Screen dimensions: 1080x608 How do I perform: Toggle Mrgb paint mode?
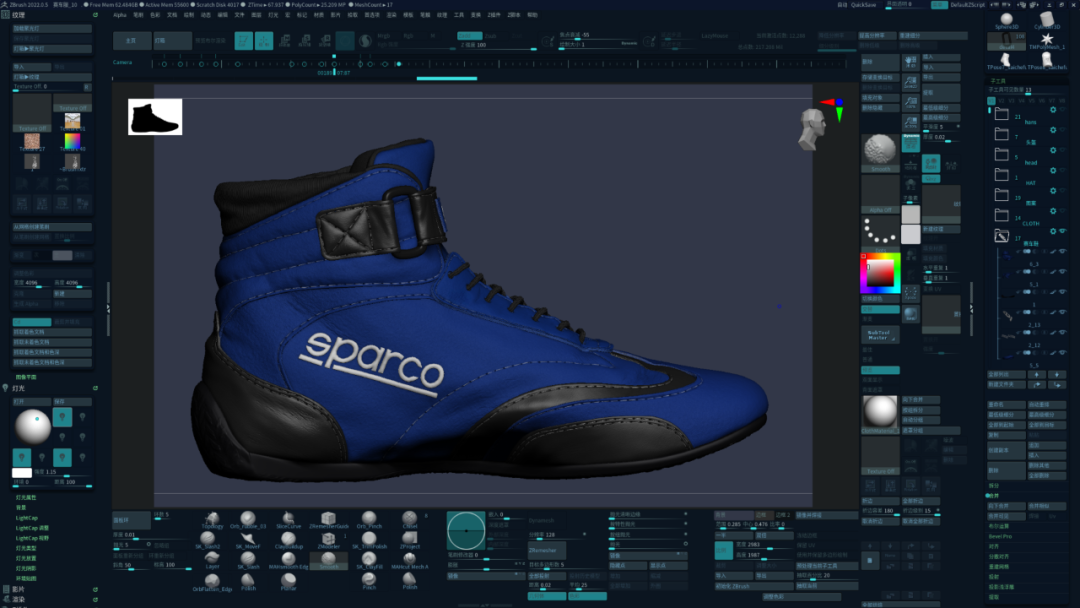(384, 36)
